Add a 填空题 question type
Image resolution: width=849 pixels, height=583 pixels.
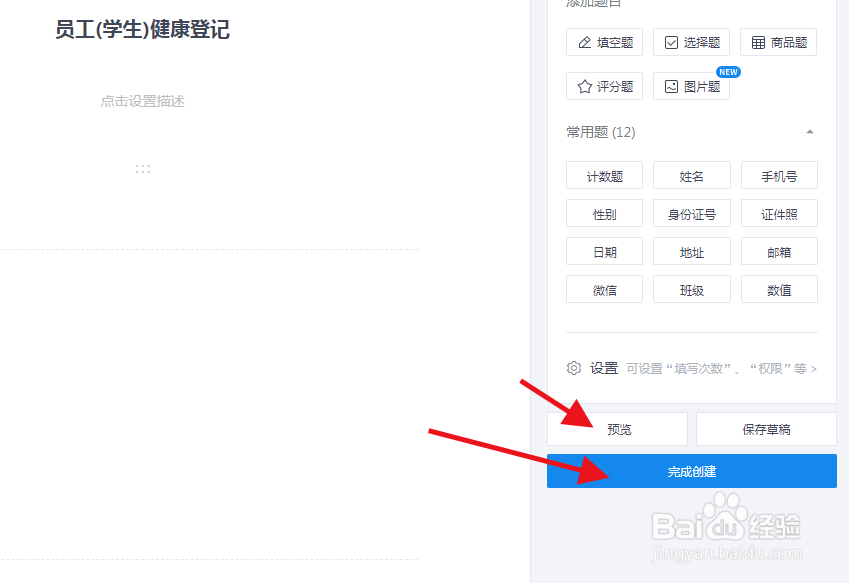(x=604, y=42)
